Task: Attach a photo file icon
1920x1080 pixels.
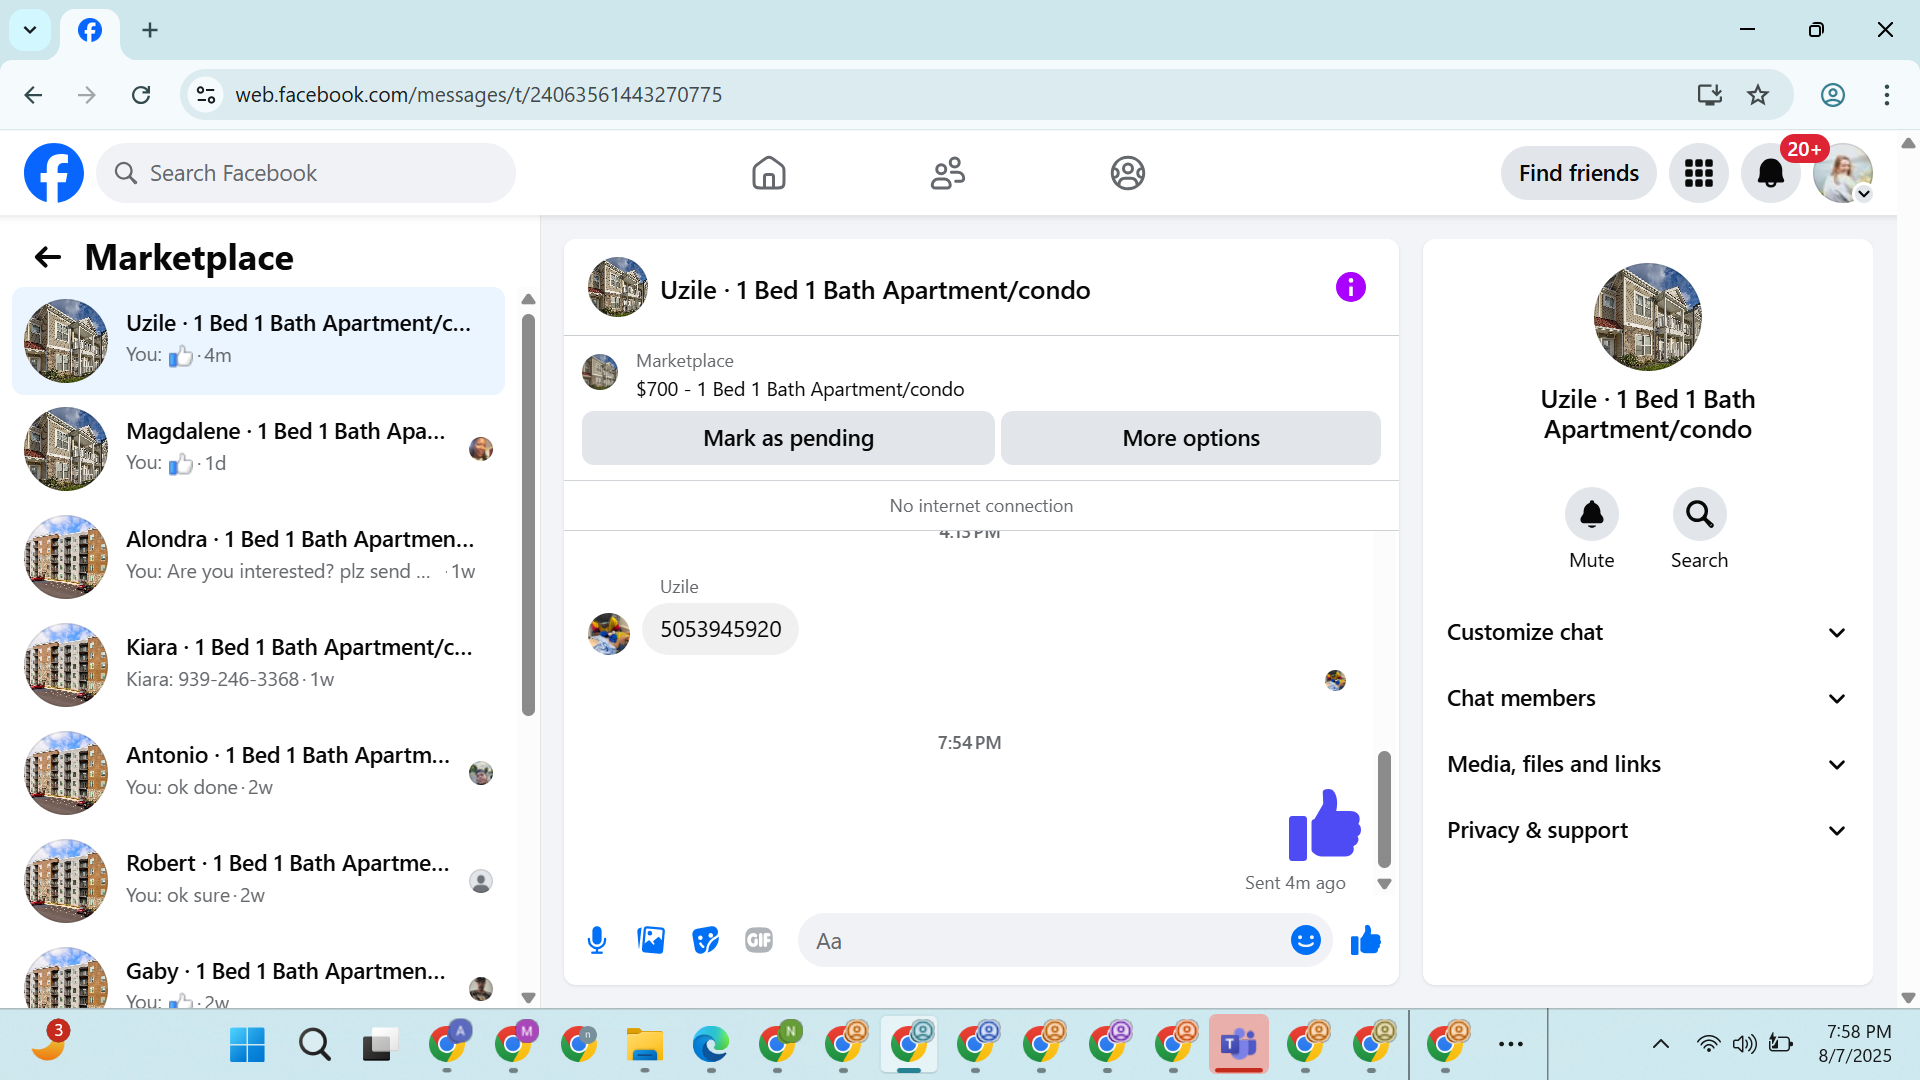Action: coord(651,940)
